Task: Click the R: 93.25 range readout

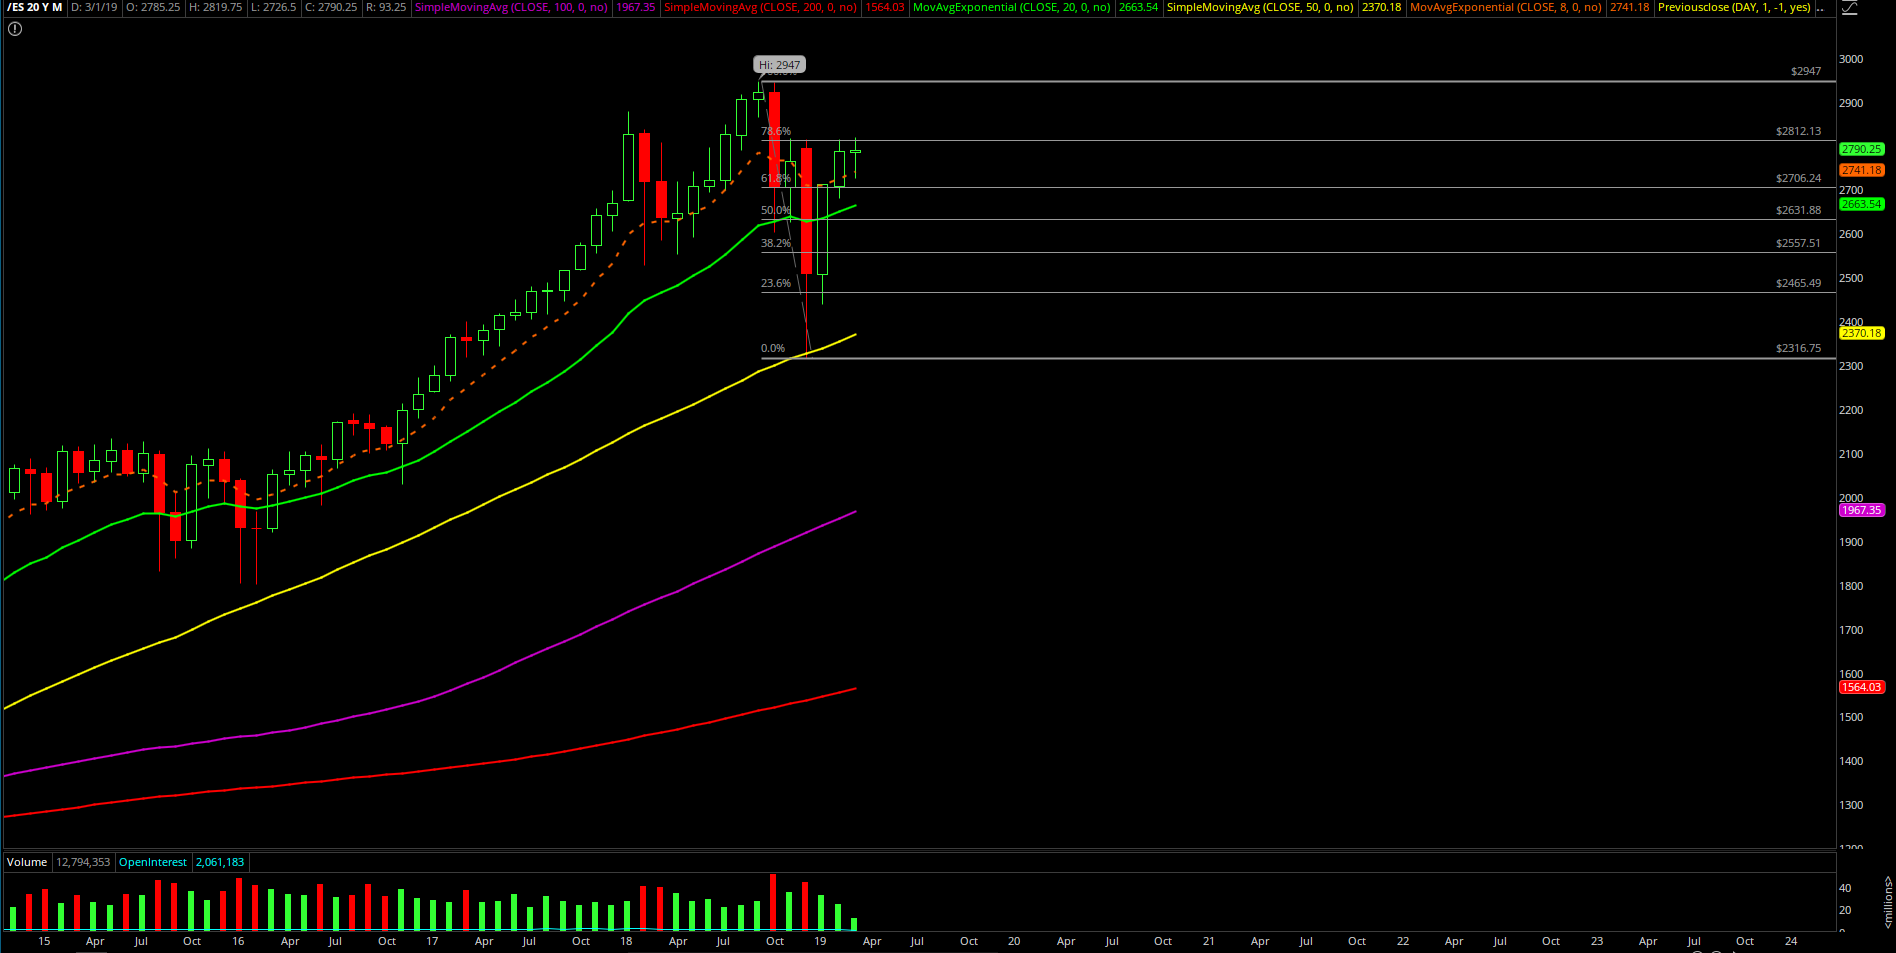Action: [x=386, y=7]
